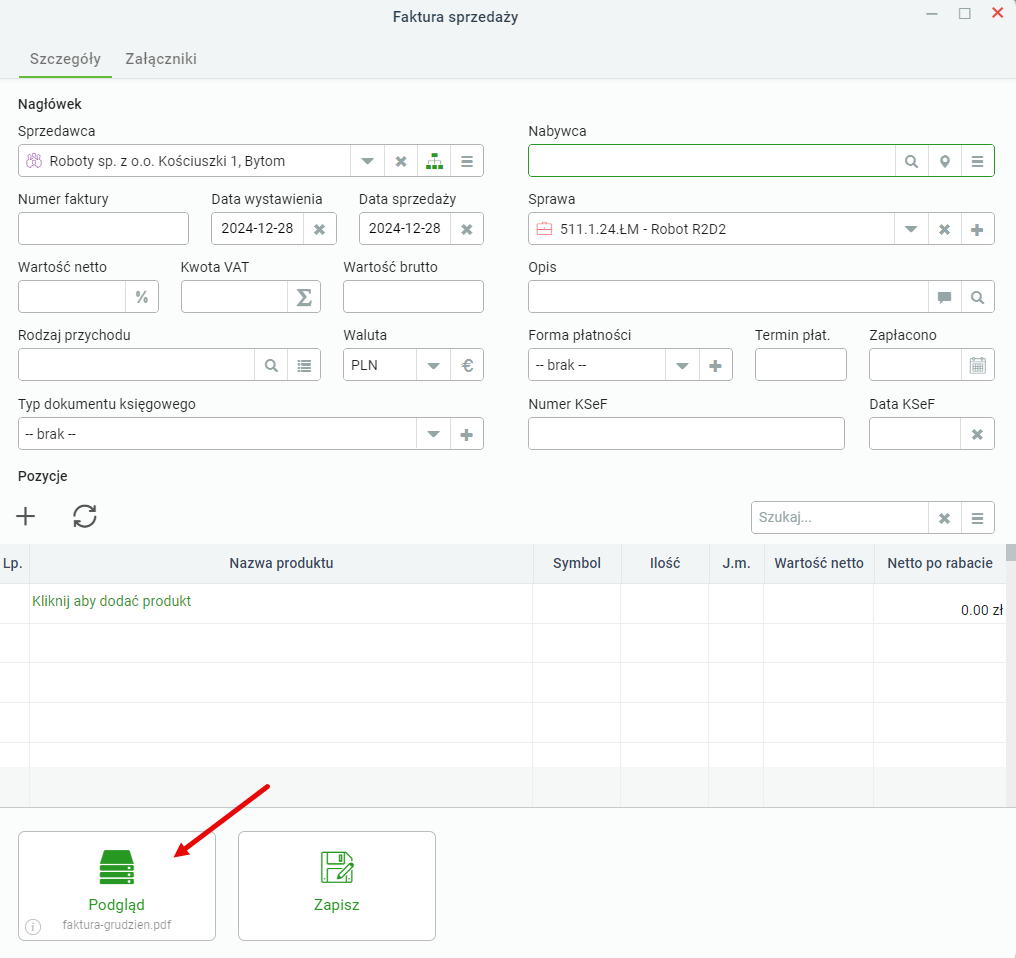1016x958 pixels.
Task: Switch to the Szczegóły tab
Action: tap(65, 59)
